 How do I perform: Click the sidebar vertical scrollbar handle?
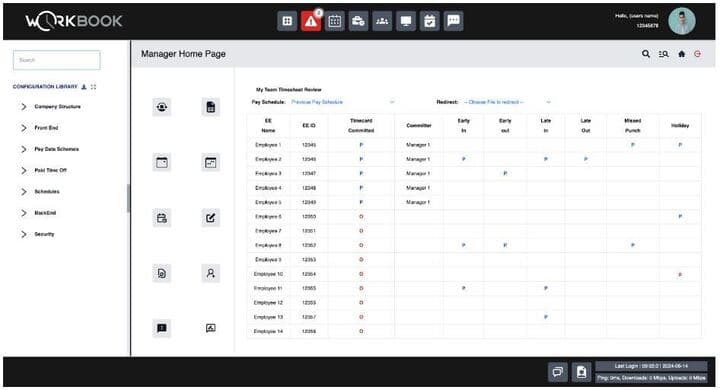coord(128,198)
